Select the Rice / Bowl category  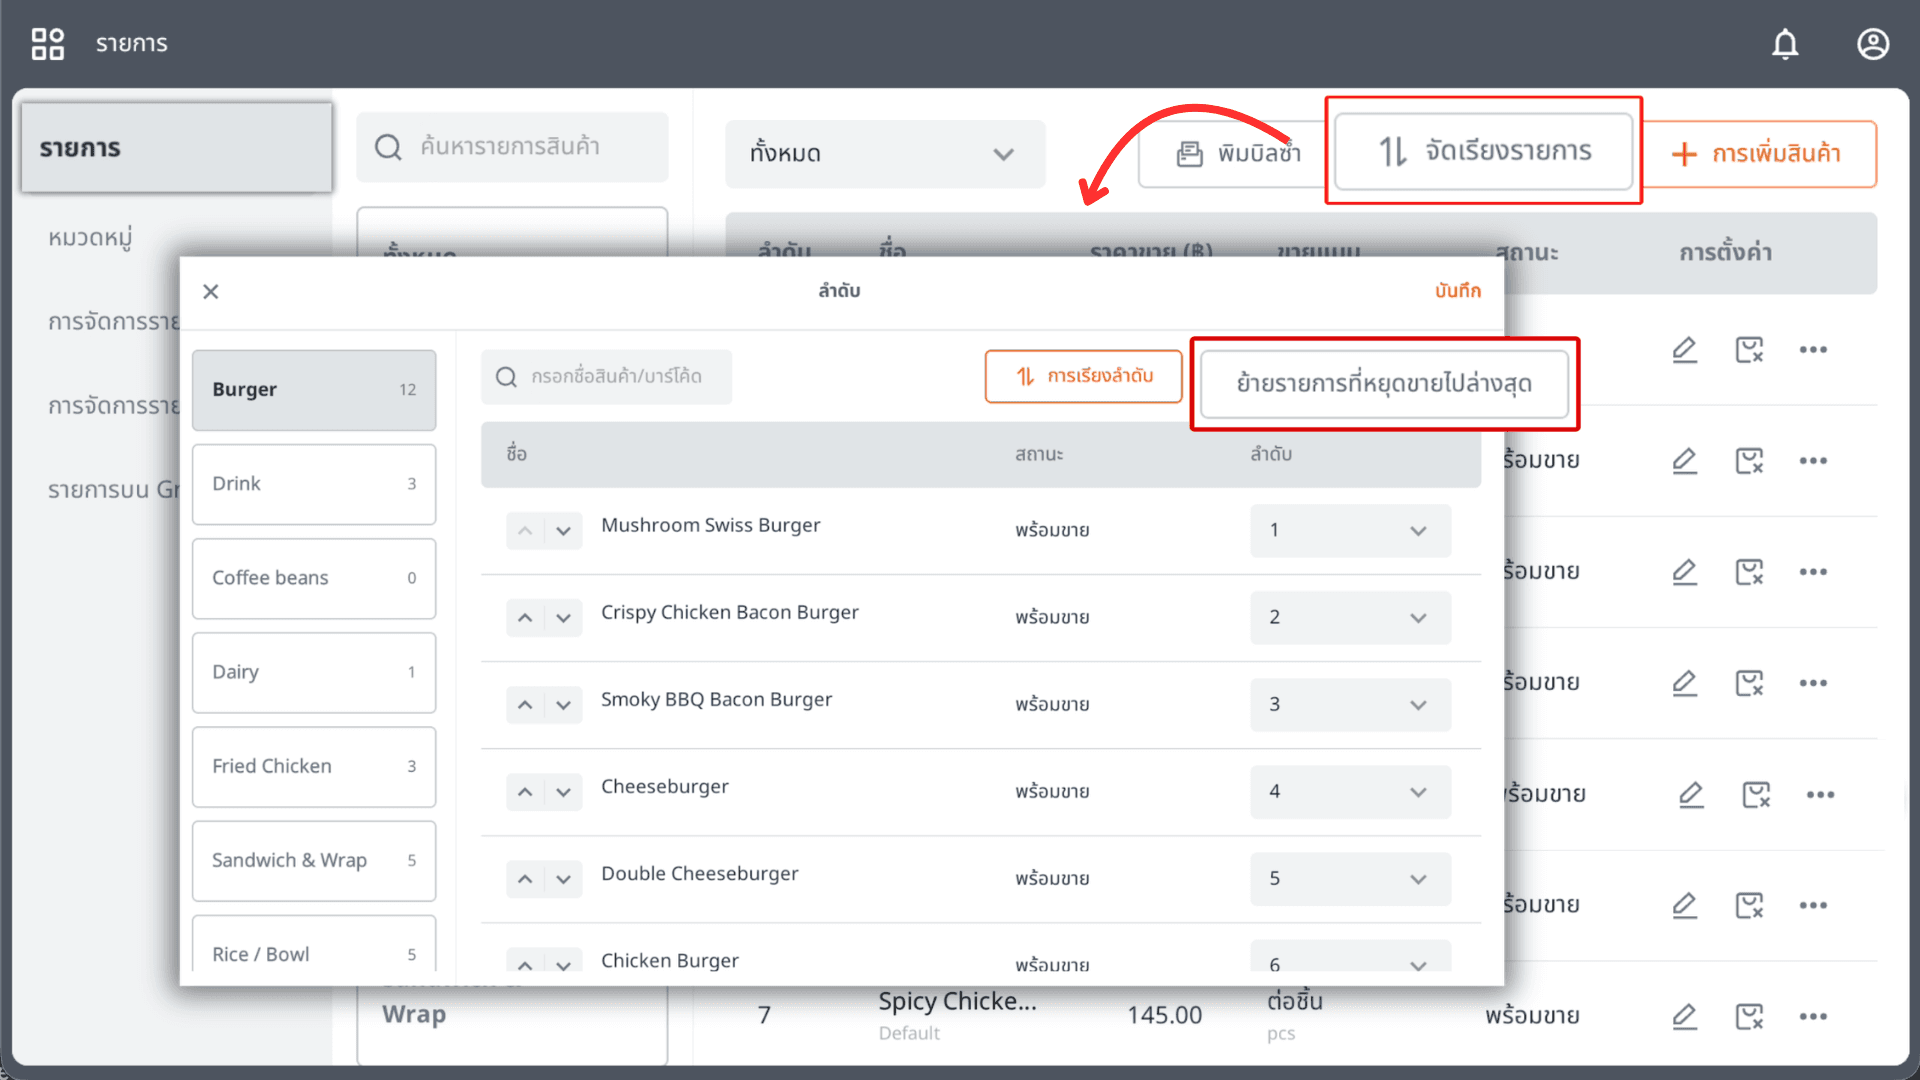(x=314, y=943)
